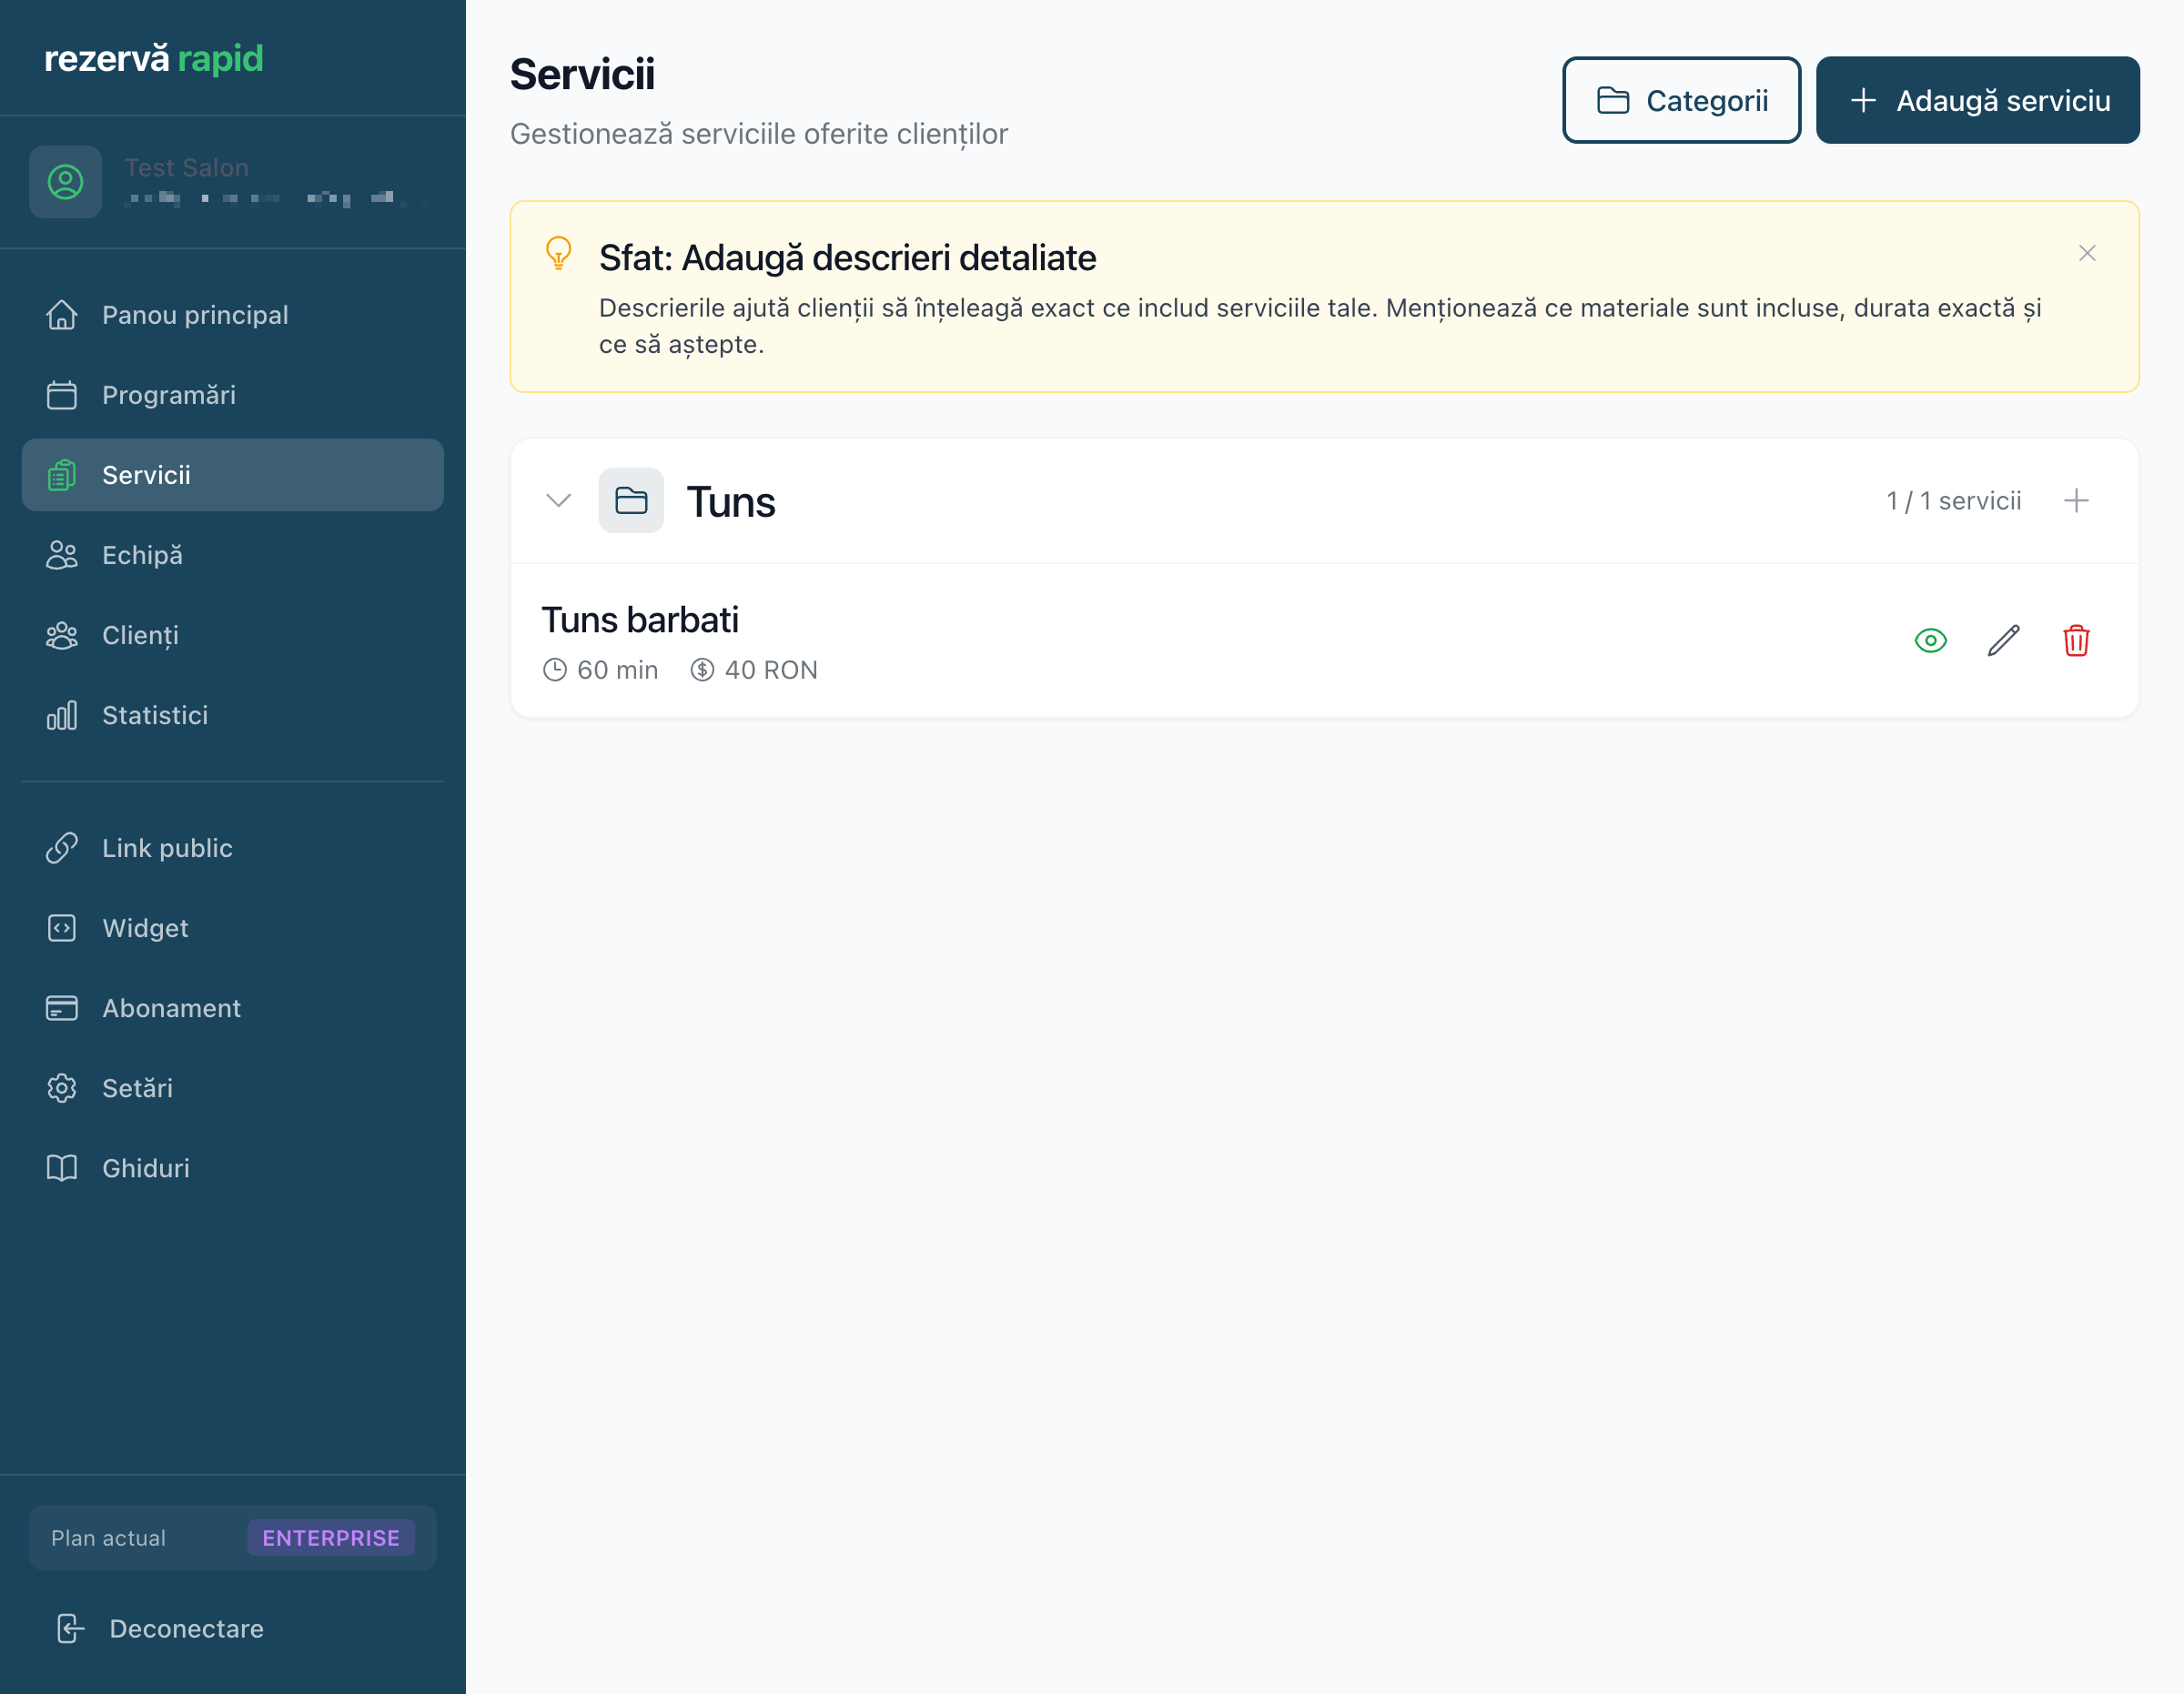This screenshot has height=1694, width=2184.
Task: Go to Programări in the sidebar
Action: (x=168, y=395)
